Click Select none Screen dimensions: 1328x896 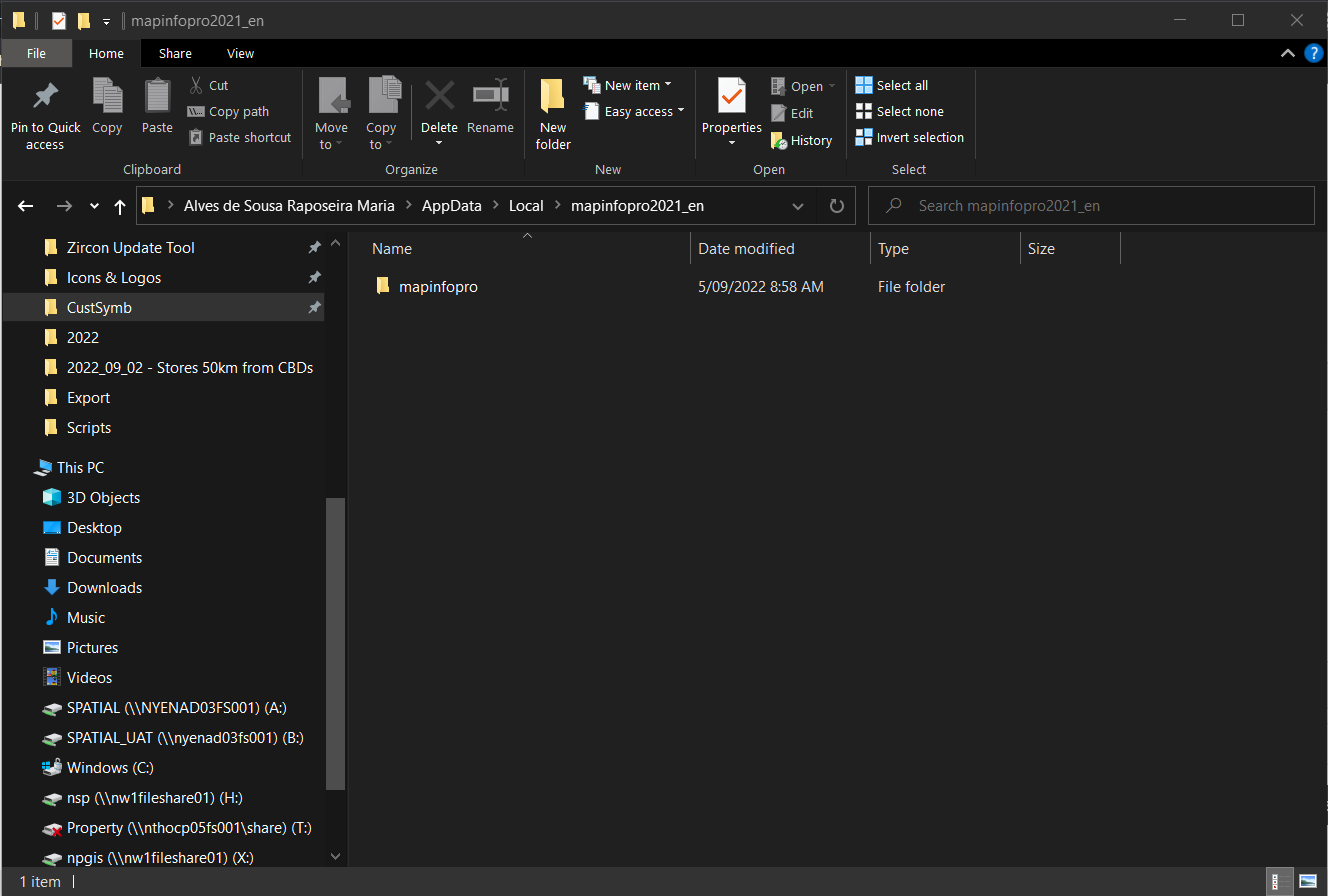900,112
